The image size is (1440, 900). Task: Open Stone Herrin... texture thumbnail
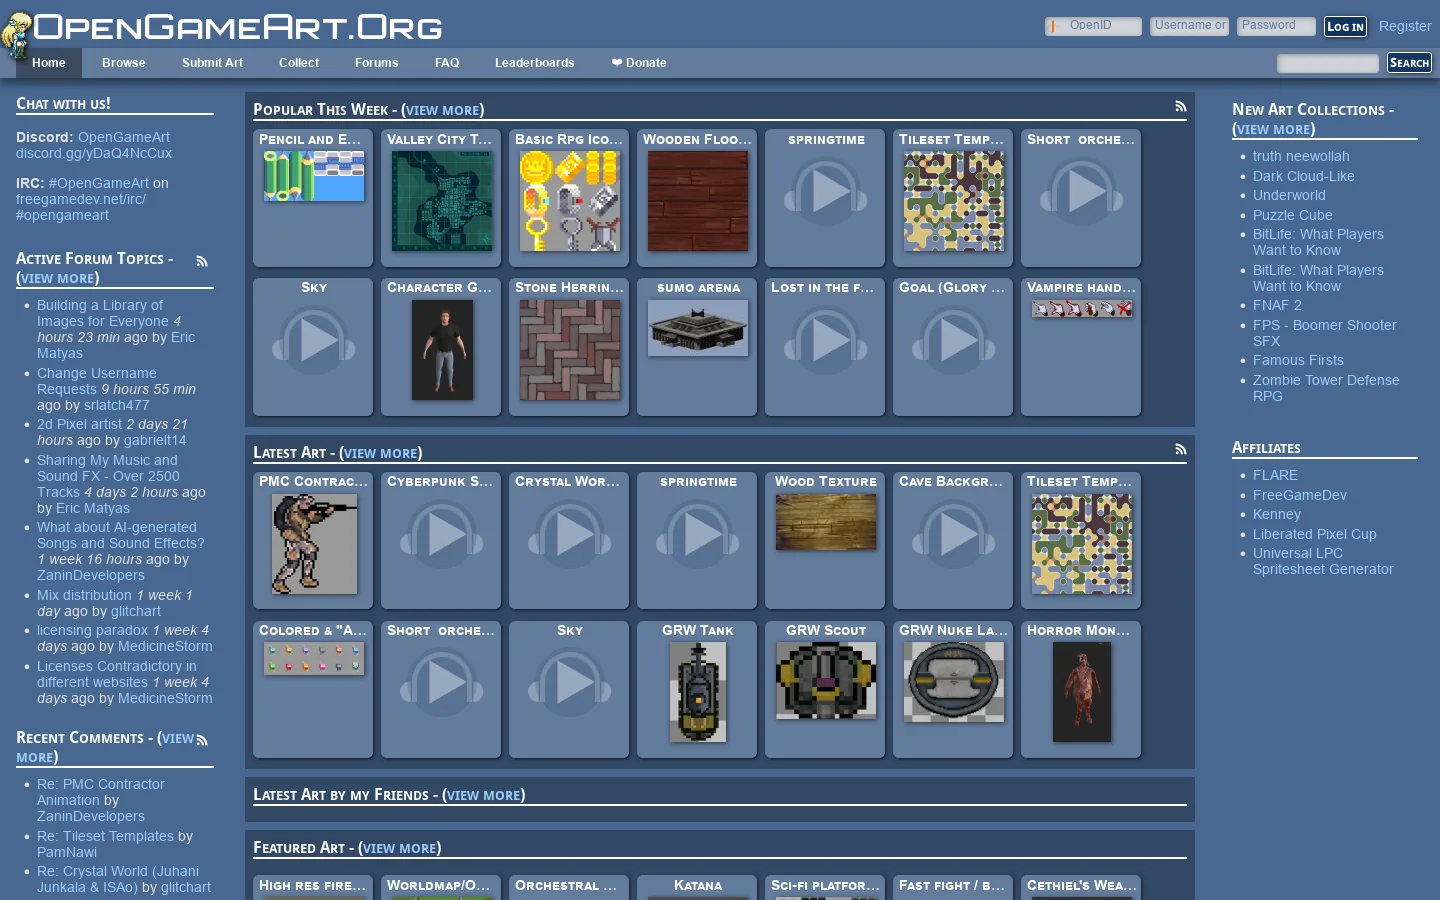(x=570, y=349)
